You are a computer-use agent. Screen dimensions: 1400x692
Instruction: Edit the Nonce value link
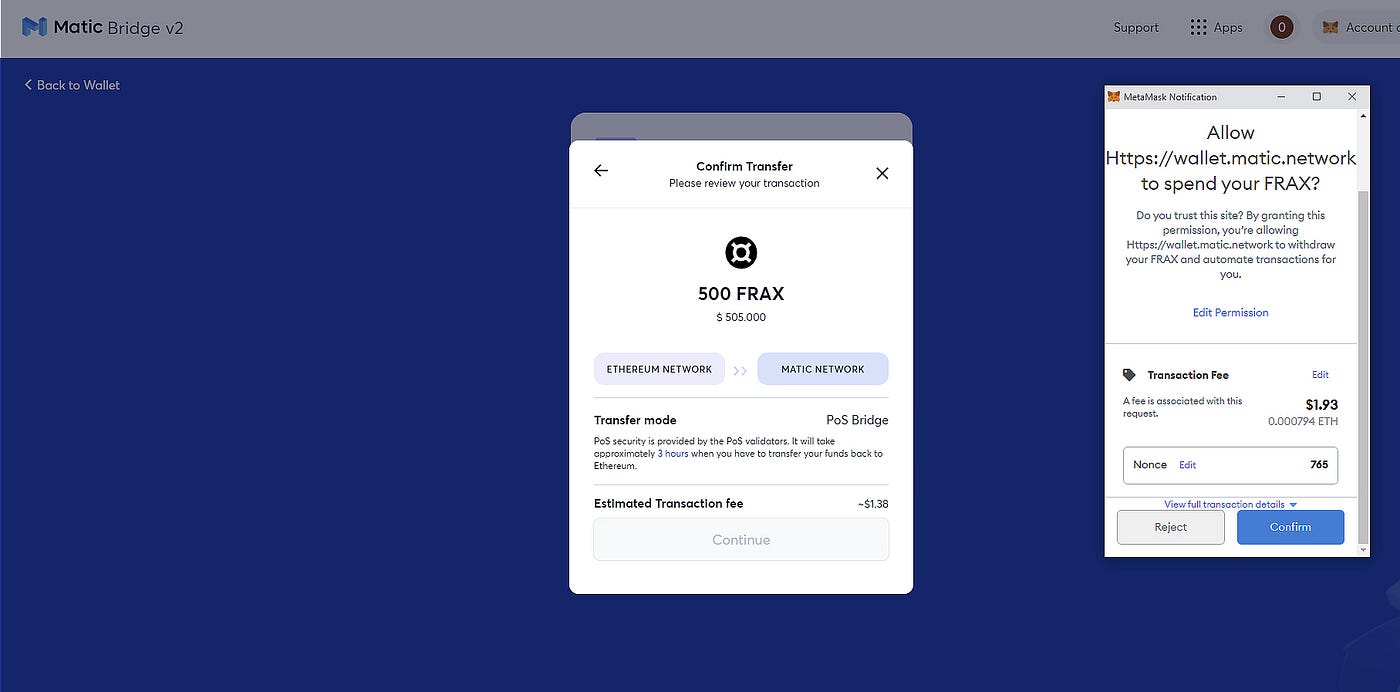[x=1187, y=465]
